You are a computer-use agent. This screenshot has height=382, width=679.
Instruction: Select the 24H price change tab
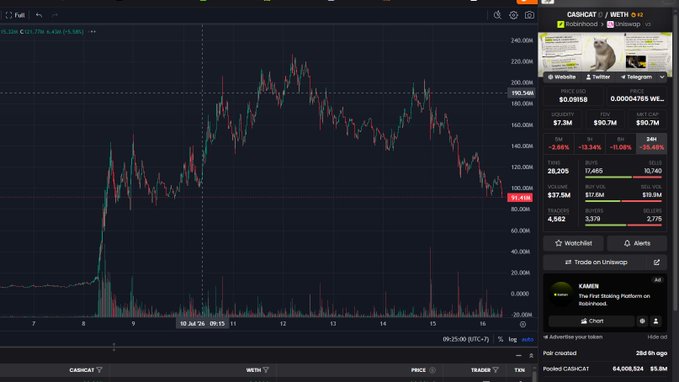[x=651, y=143]
